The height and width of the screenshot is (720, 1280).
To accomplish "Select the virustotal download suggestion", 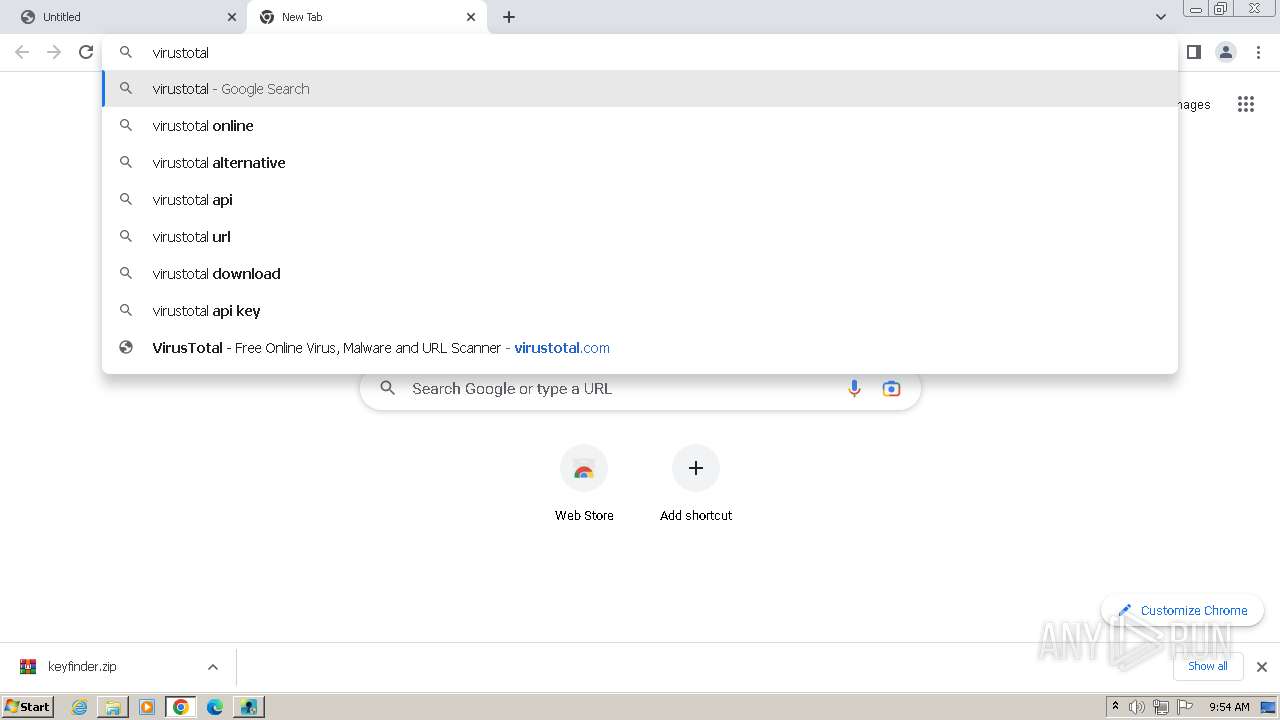I will 640,274.
